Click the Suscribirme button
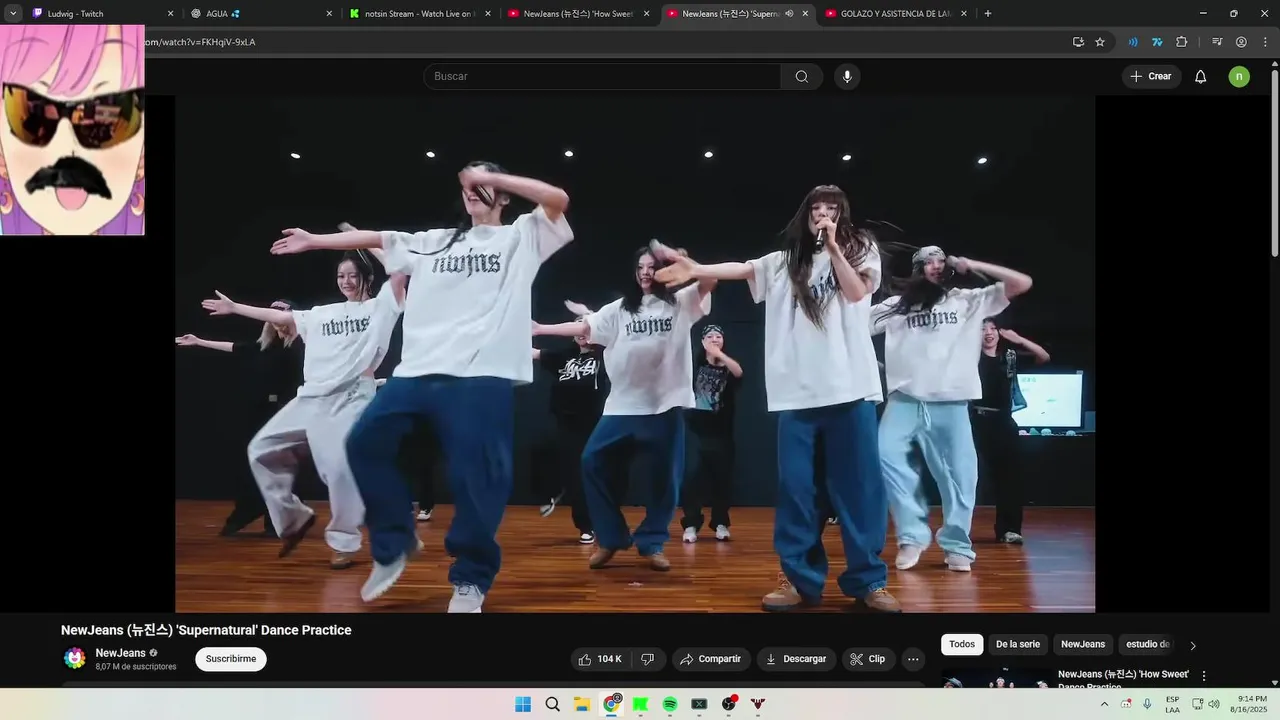This screenshot has width=1280, height=720. pos(231,659)
